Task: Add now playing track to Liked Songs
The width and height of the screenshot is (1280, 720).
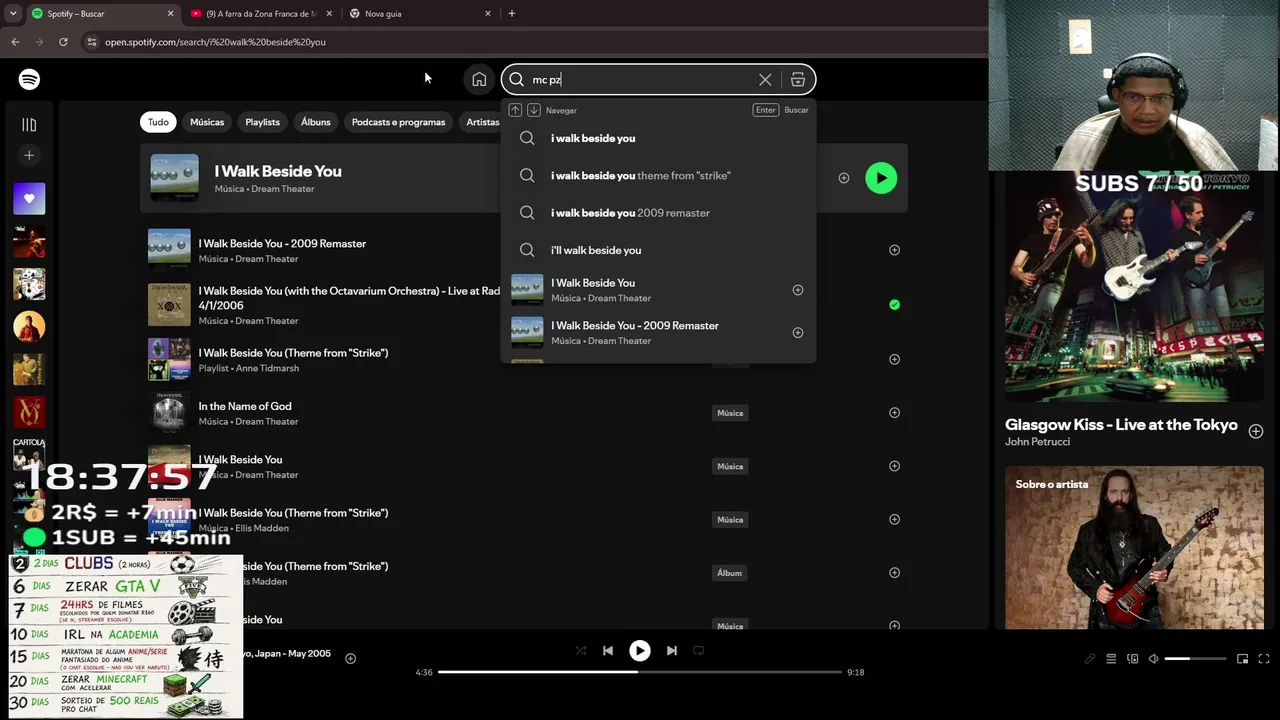Action: (351, 658)
